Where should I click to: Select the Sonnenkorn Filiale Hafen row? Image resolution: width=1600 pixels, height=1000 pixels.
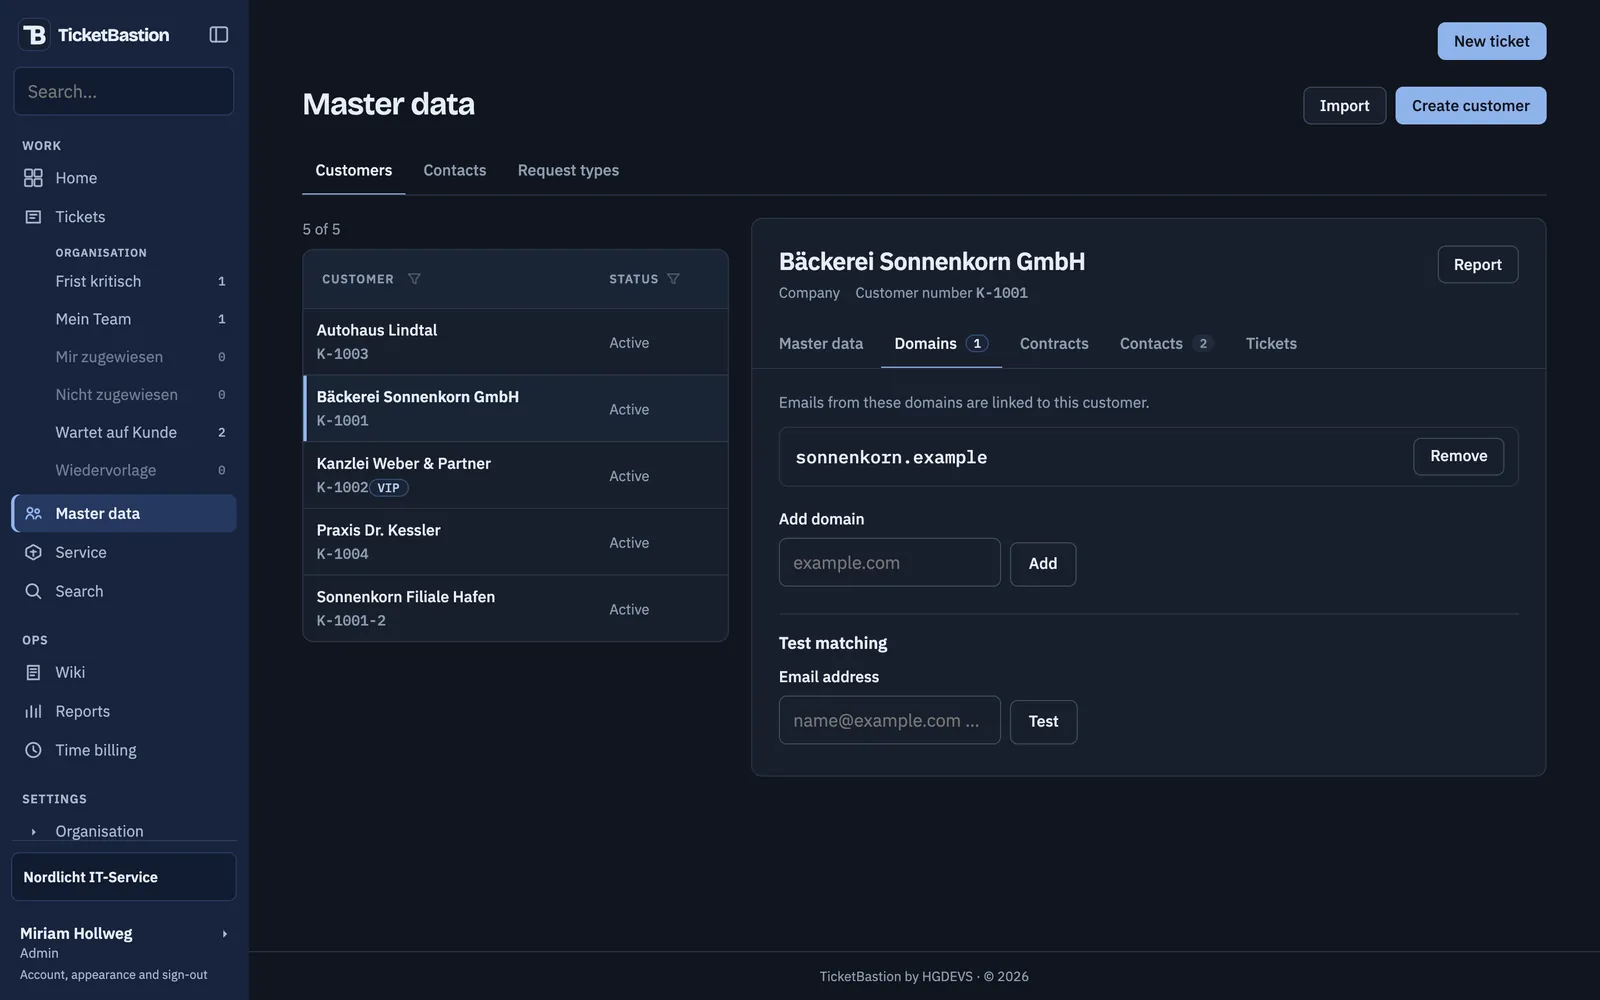516,608
